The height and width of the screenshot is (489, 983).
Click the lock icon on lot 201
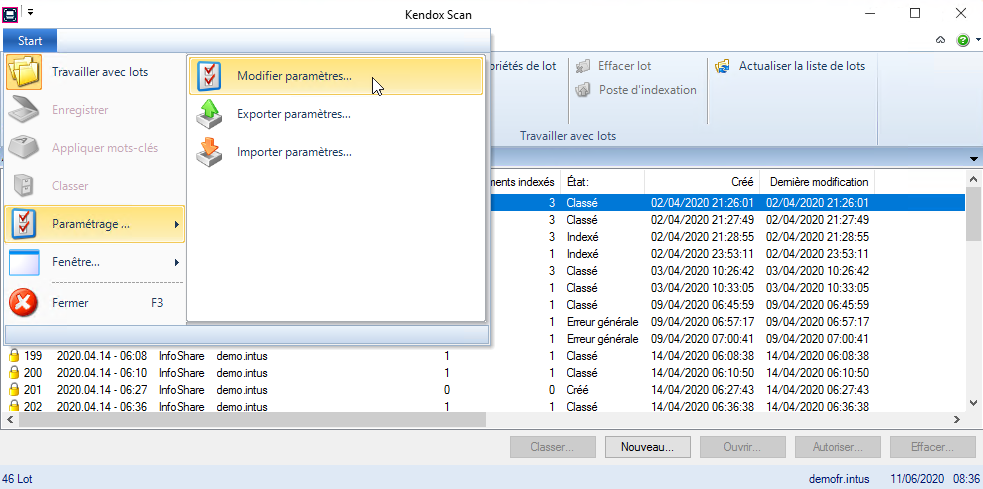click(x=14, y=390)
